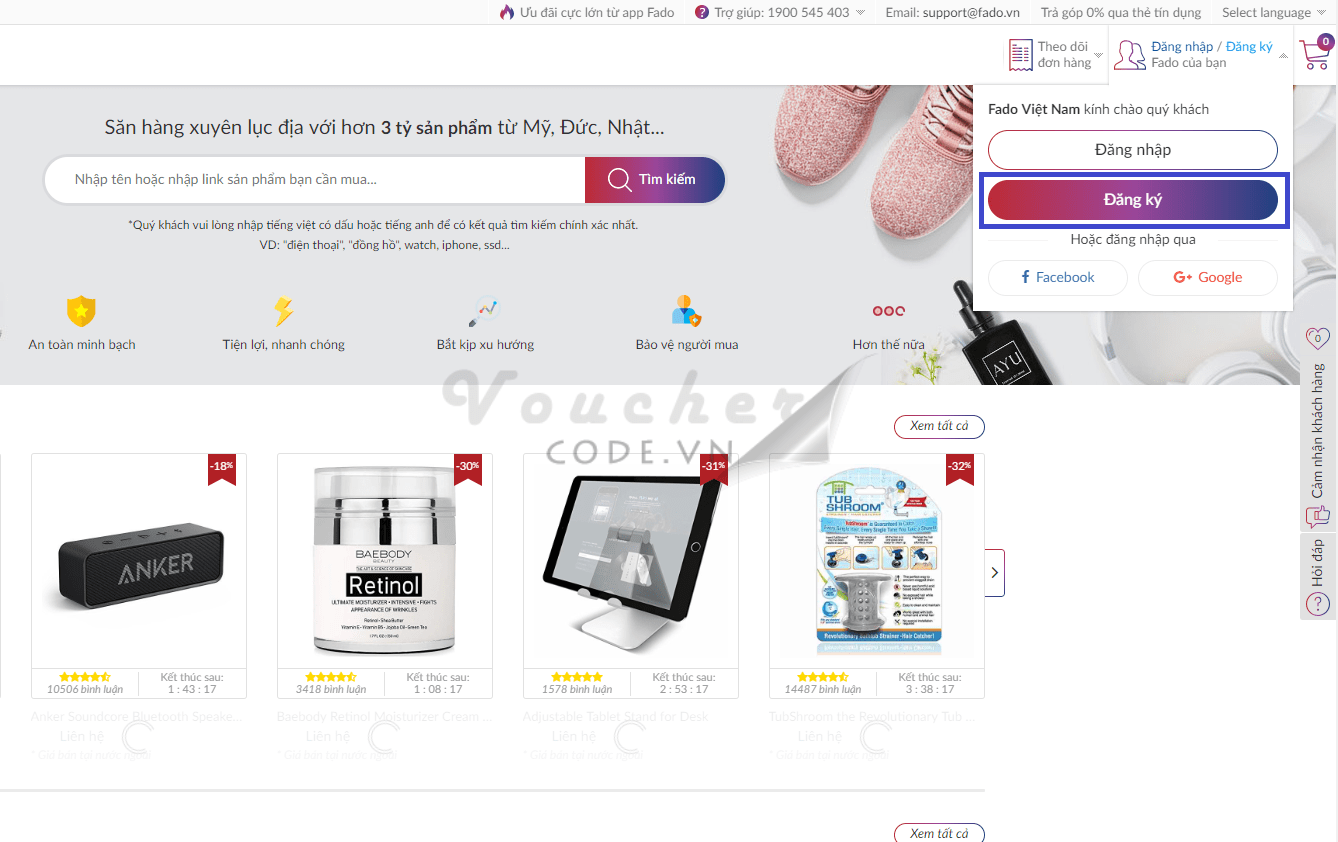Viewport: 1338px width, 842px height.
Task: Click the purple help question-mark icon
Action: 702,12
